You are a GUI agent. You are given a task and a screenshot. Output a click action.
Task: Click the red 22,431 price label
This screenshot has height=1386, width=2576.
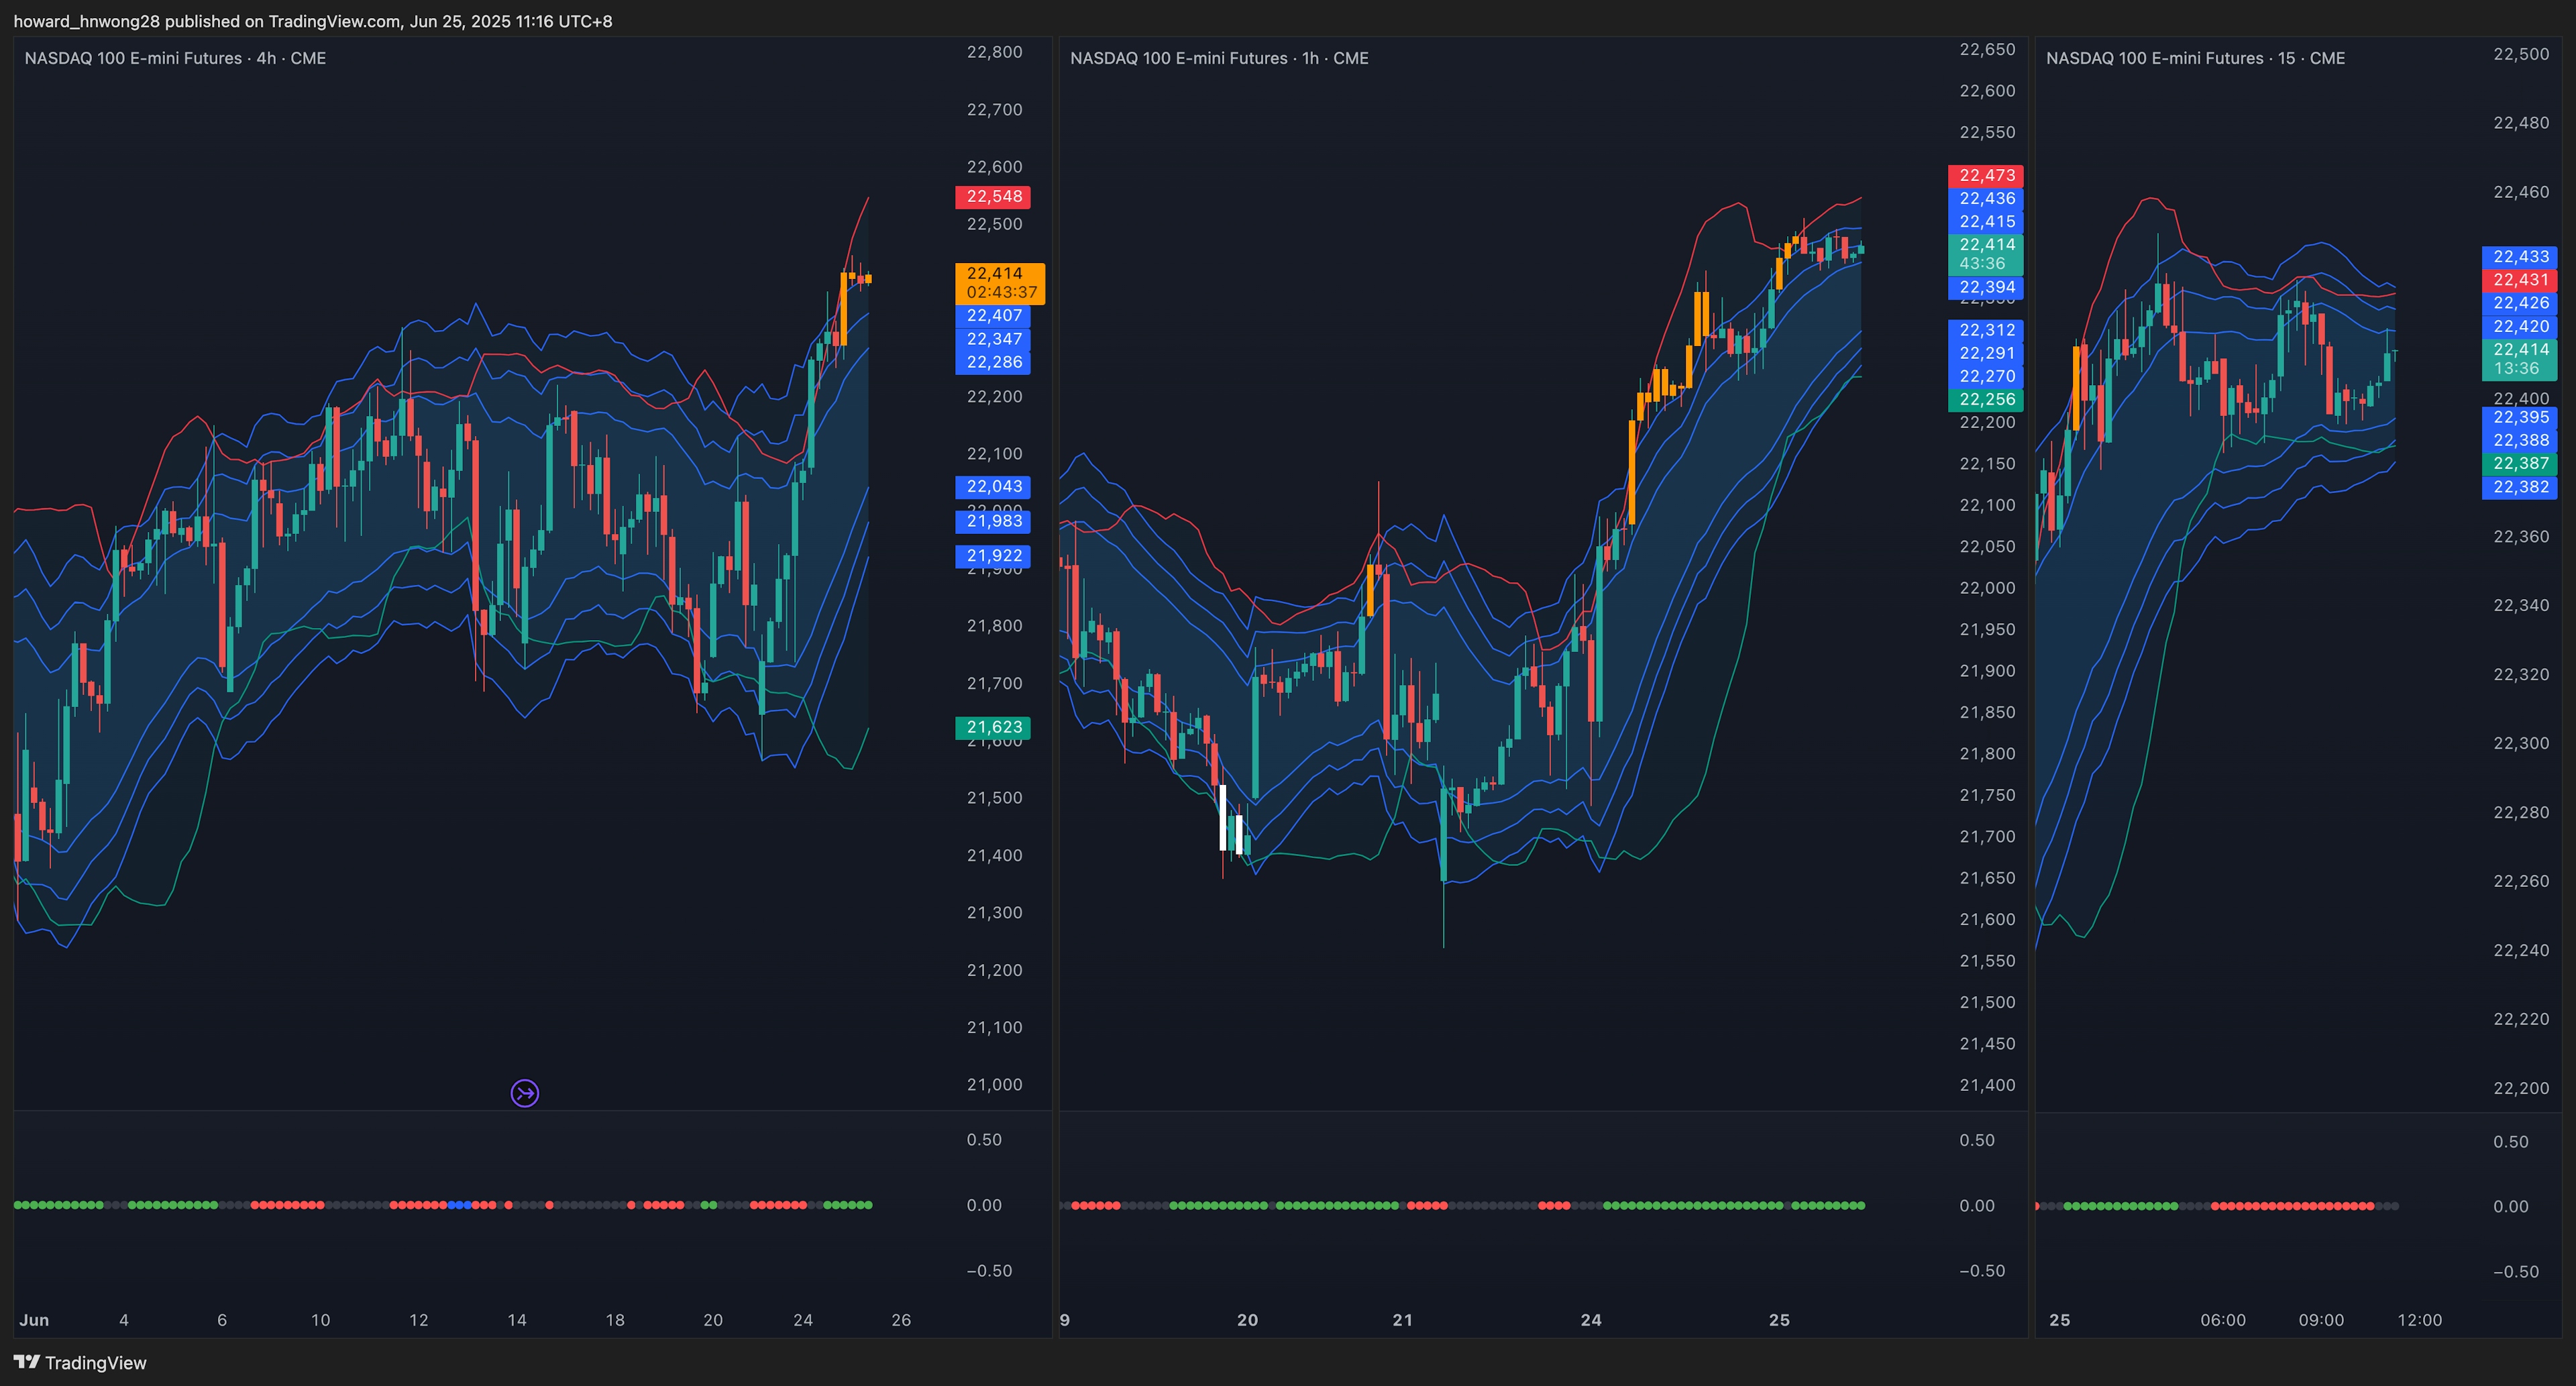[x=2520, y=280]
